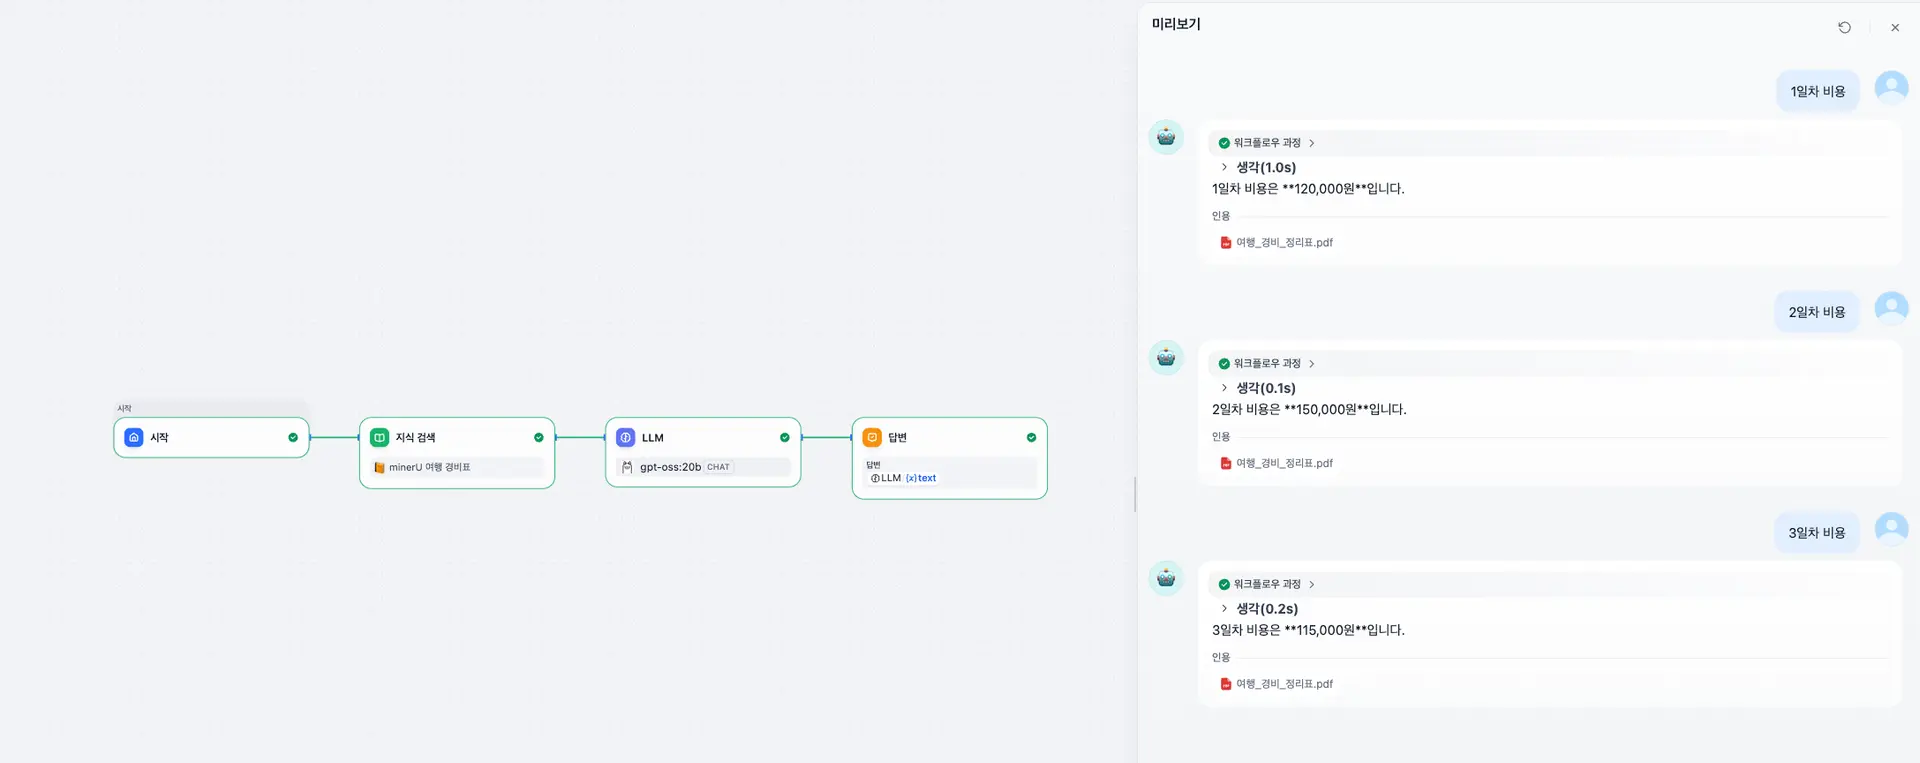Expand 생각(1.0s) thinking section
Image resolution: width=1920 pixels, height=763 pixels.
pyautogui.click(x=1258, y=167)
